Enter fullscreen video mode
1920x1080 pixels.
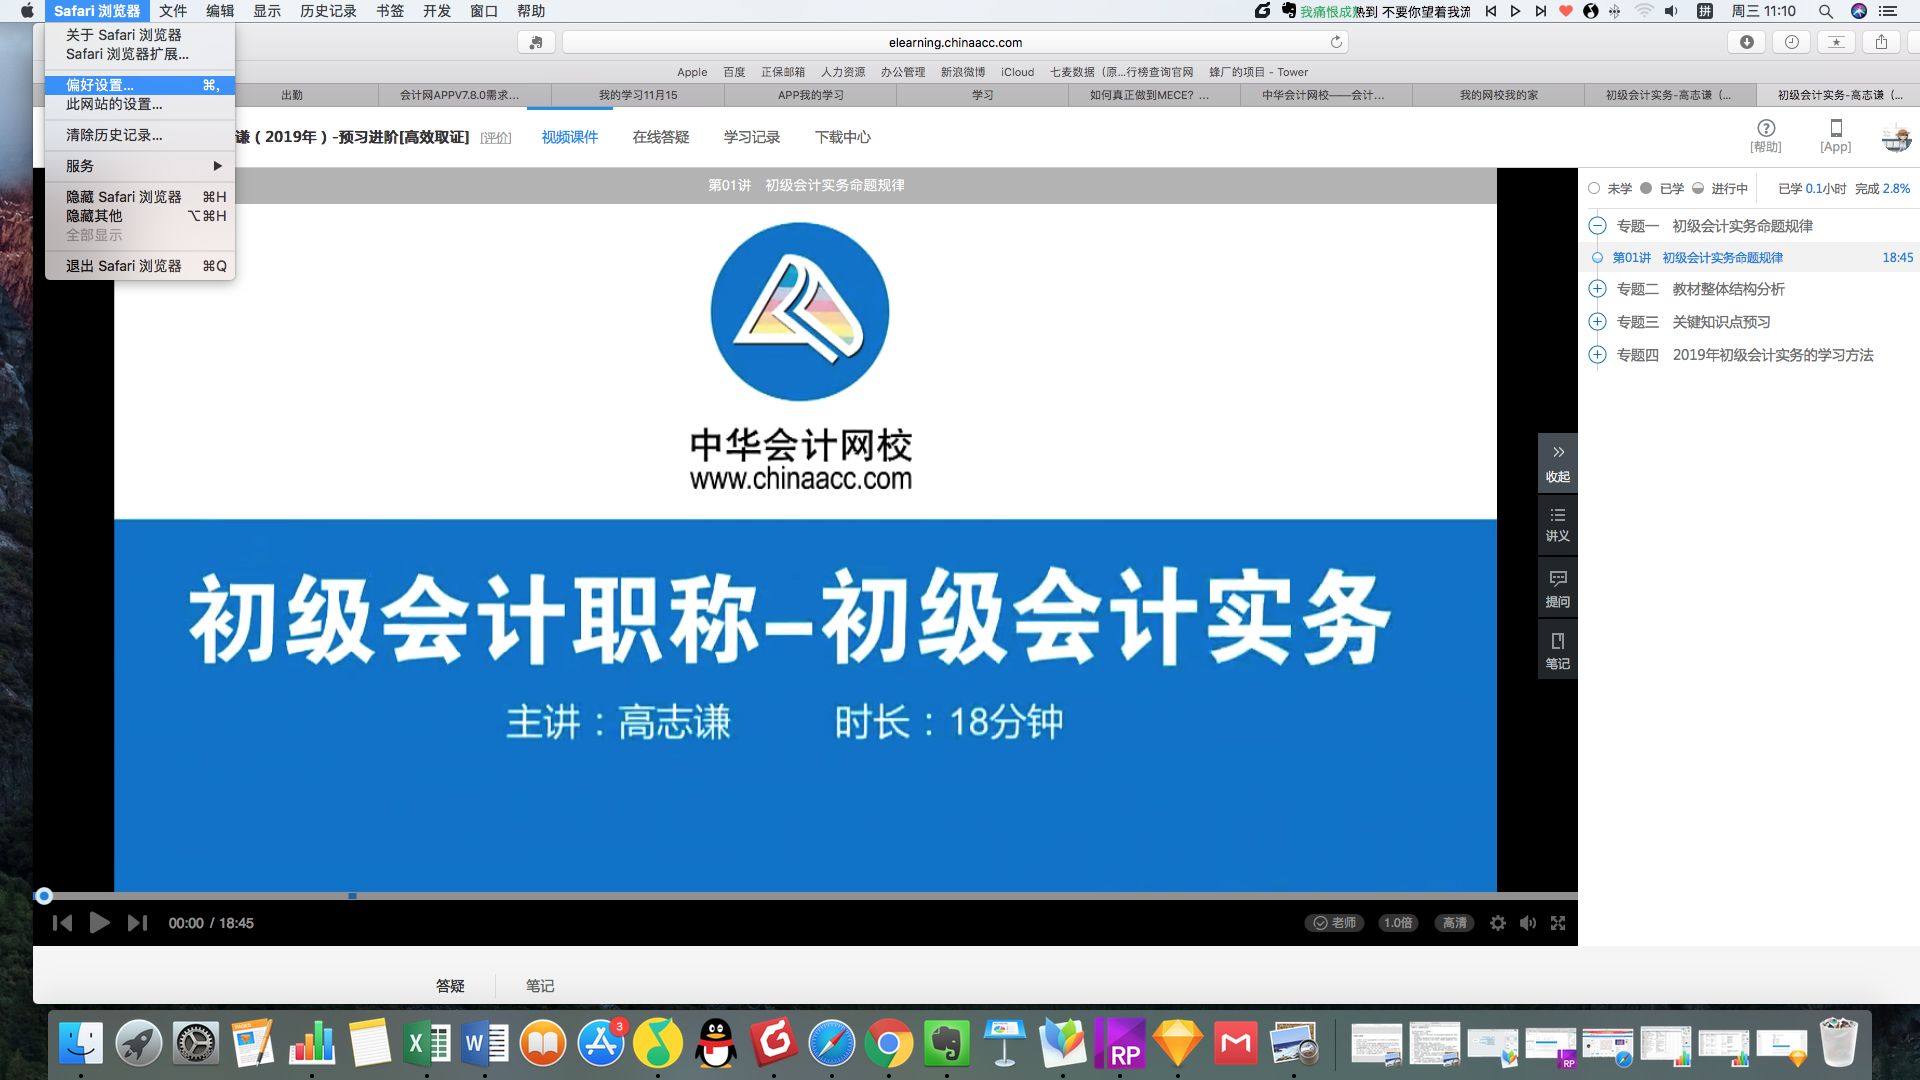pyautogui.click(x=1558, y=923)
